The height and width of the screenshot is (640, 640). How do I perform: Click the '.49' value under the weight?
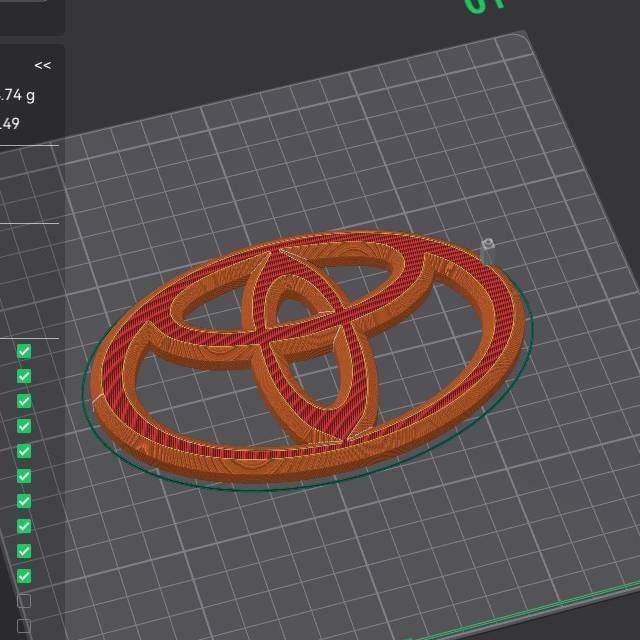[x=10, y=124]
